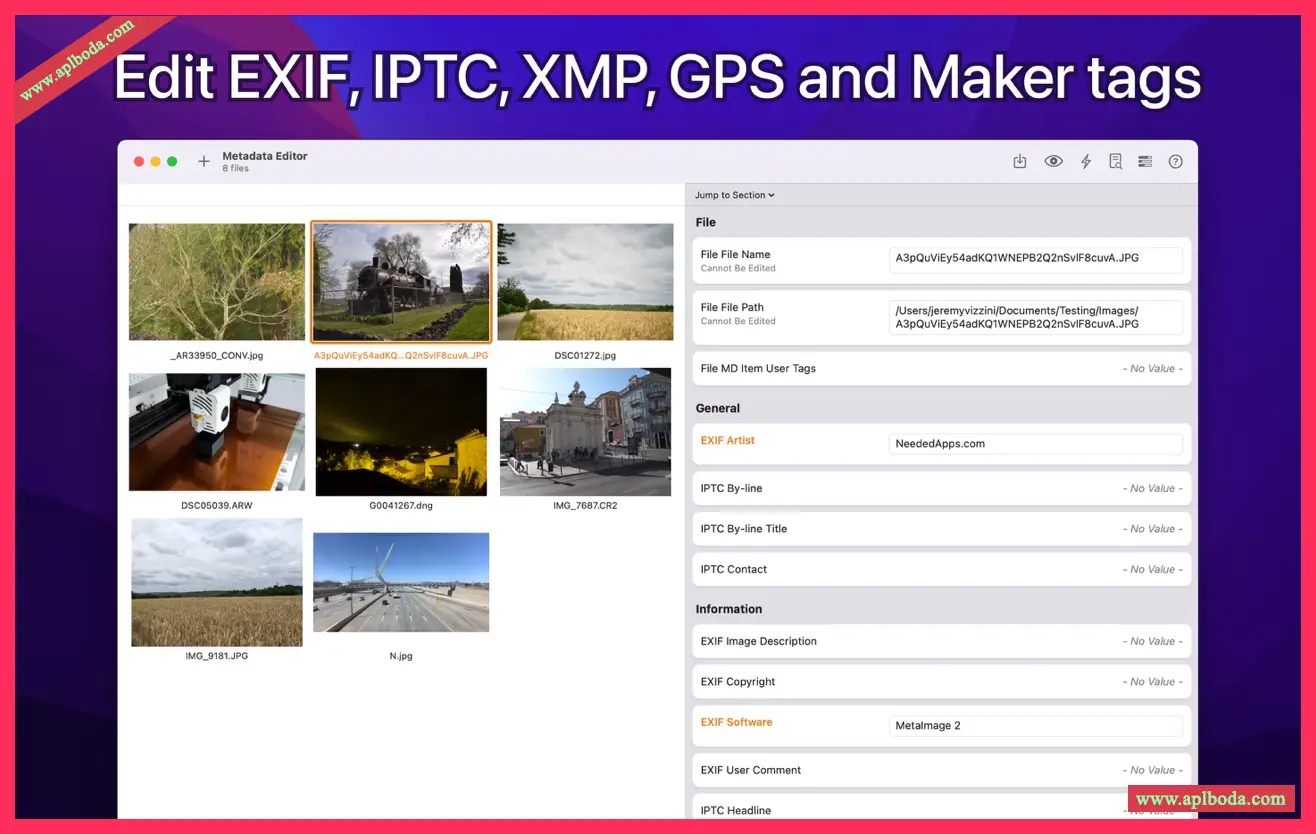Select the DSC05039.ARW 3D printer thumbnail

click(x=217, y=432)
